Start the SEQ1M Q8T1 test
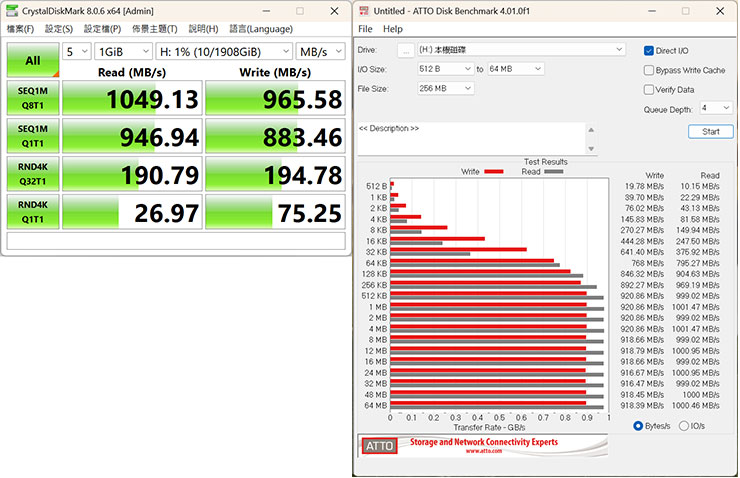Screen dimensions: 740x478 pyautogui.click(x=33, y=98)
